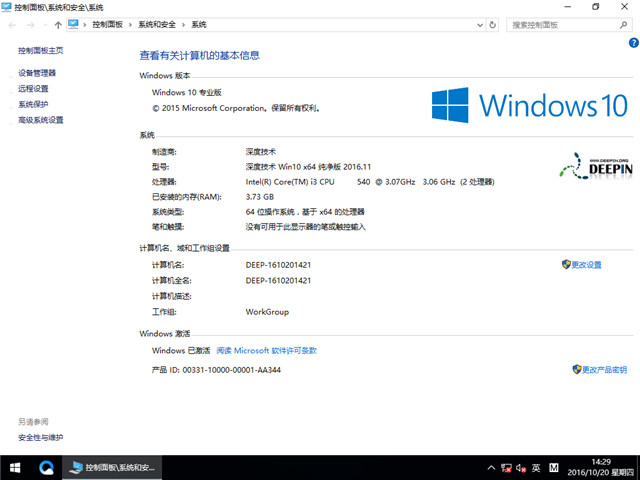Expand the address bar history dropdown
Screen dimensions: 640x480
pyautogui.click(x=478, y=24)
